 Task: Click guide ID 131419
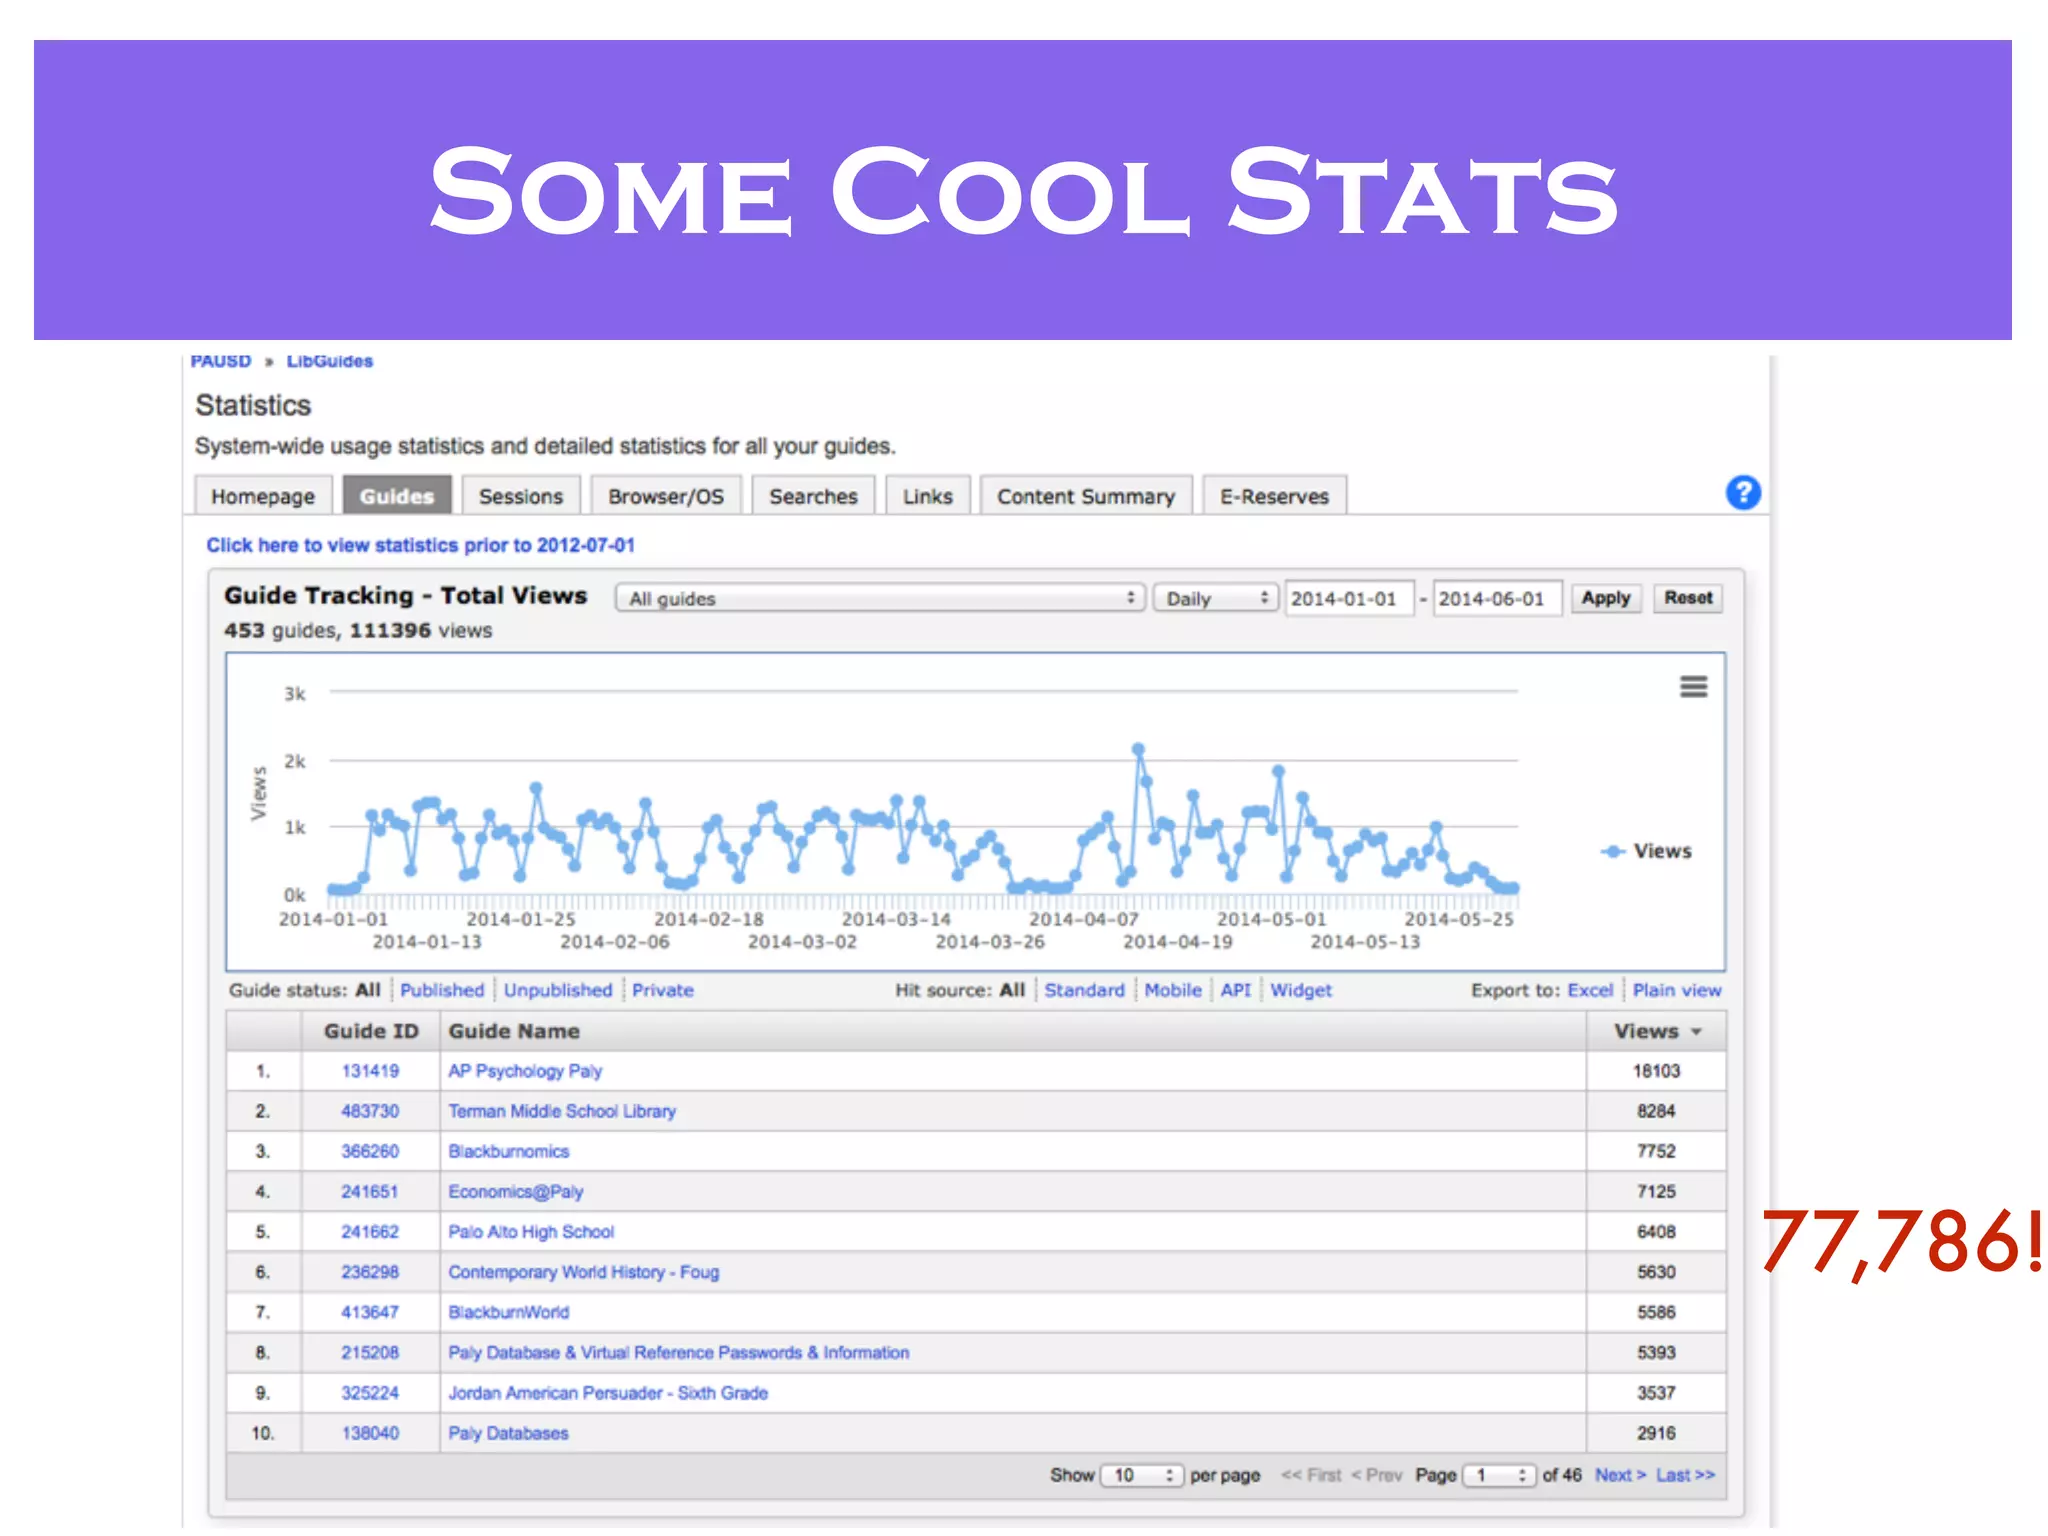(x=370, y=1071)
